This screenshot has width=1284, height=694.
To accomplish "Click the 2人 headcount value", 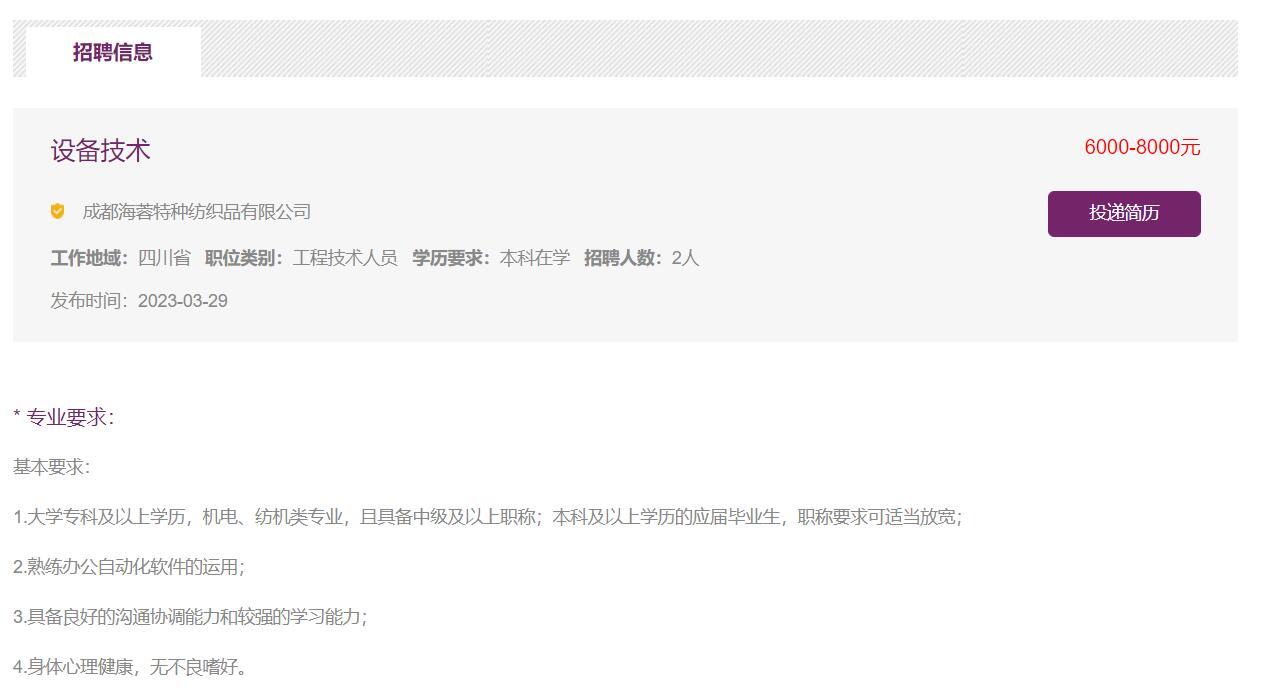I will click(x=685, y=258).
